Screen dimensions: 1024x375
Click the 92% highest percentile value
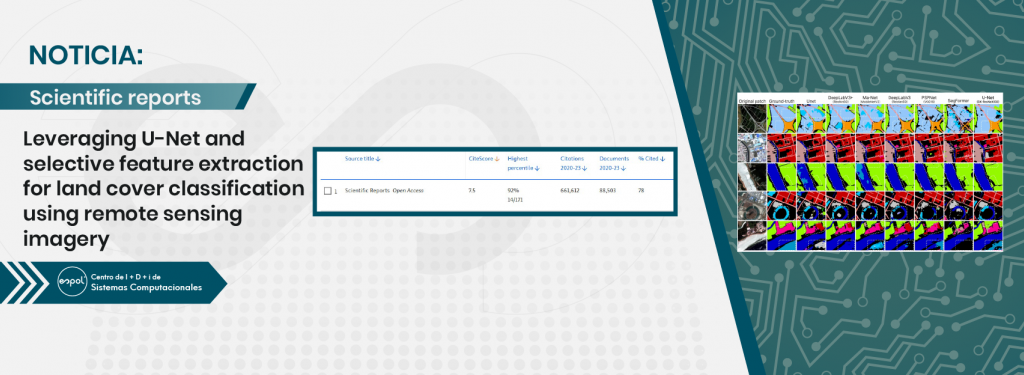click(513, 190)
